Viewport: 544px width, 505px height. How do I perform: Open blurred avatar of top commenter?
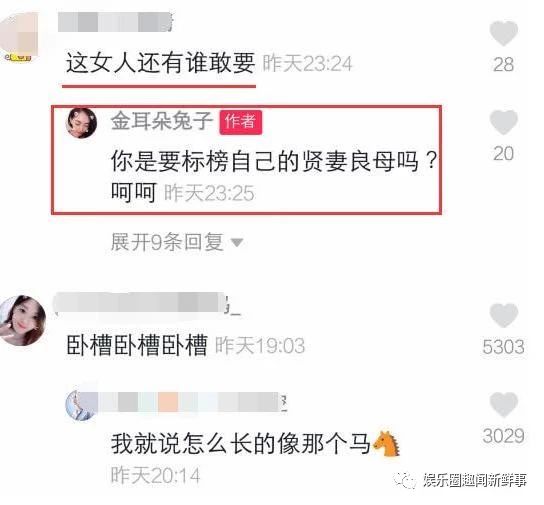tap(18, 37)
